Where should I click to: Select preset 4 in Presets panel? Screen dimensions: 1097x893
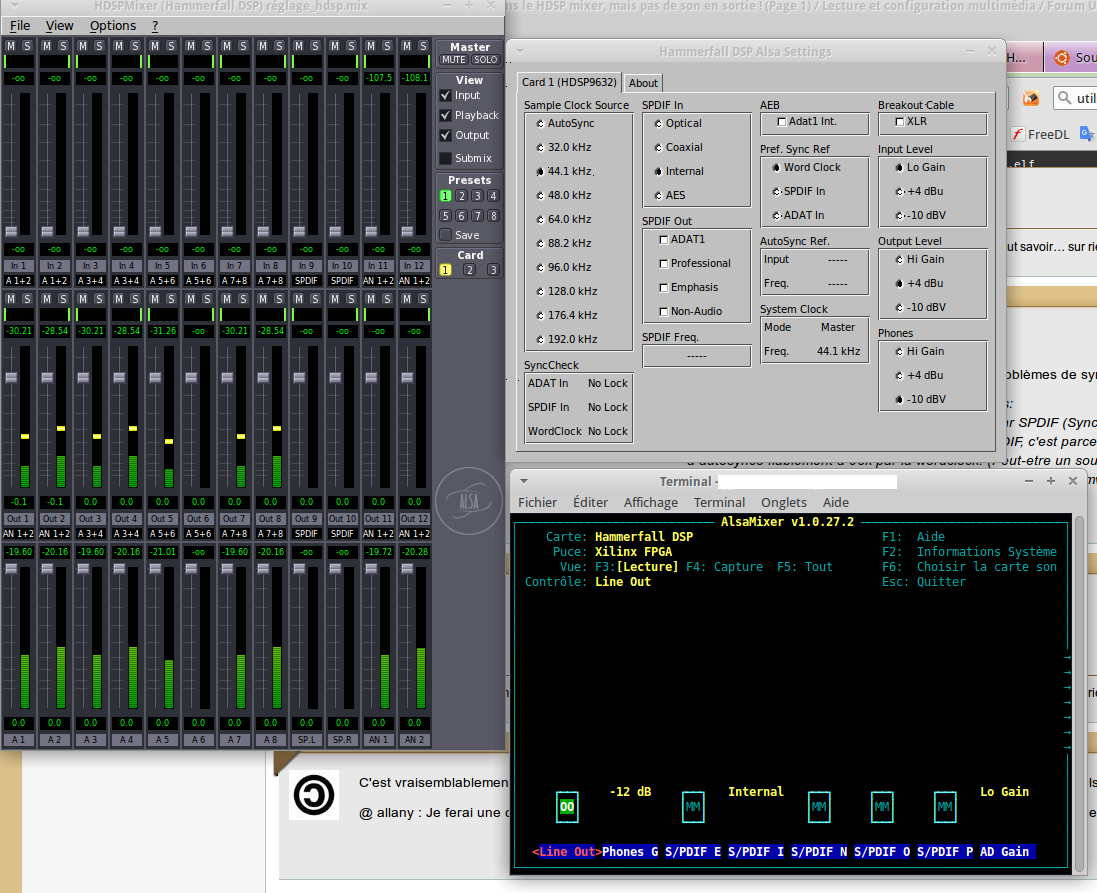pos(493,196)
